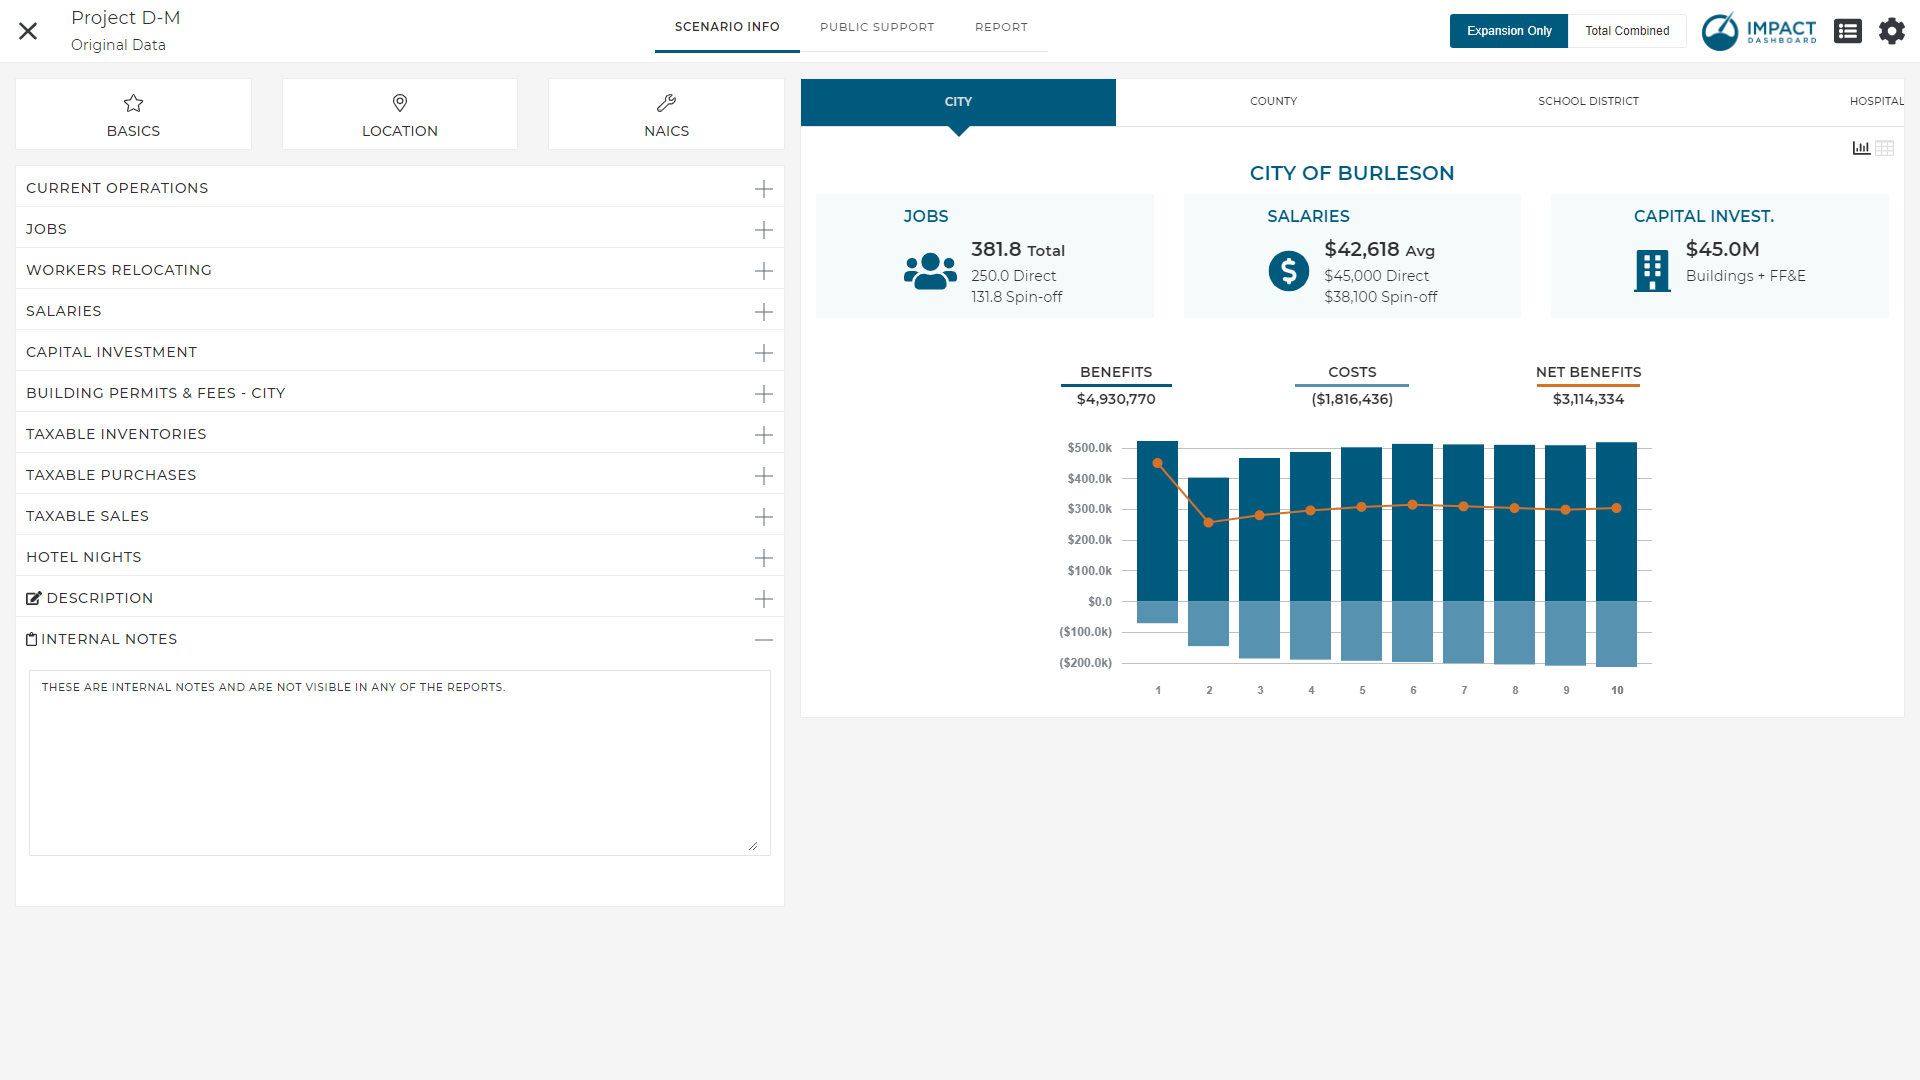Select Total Combined toggle
Viewport: 1920px width, 1080px height.
click(1626, 31)
